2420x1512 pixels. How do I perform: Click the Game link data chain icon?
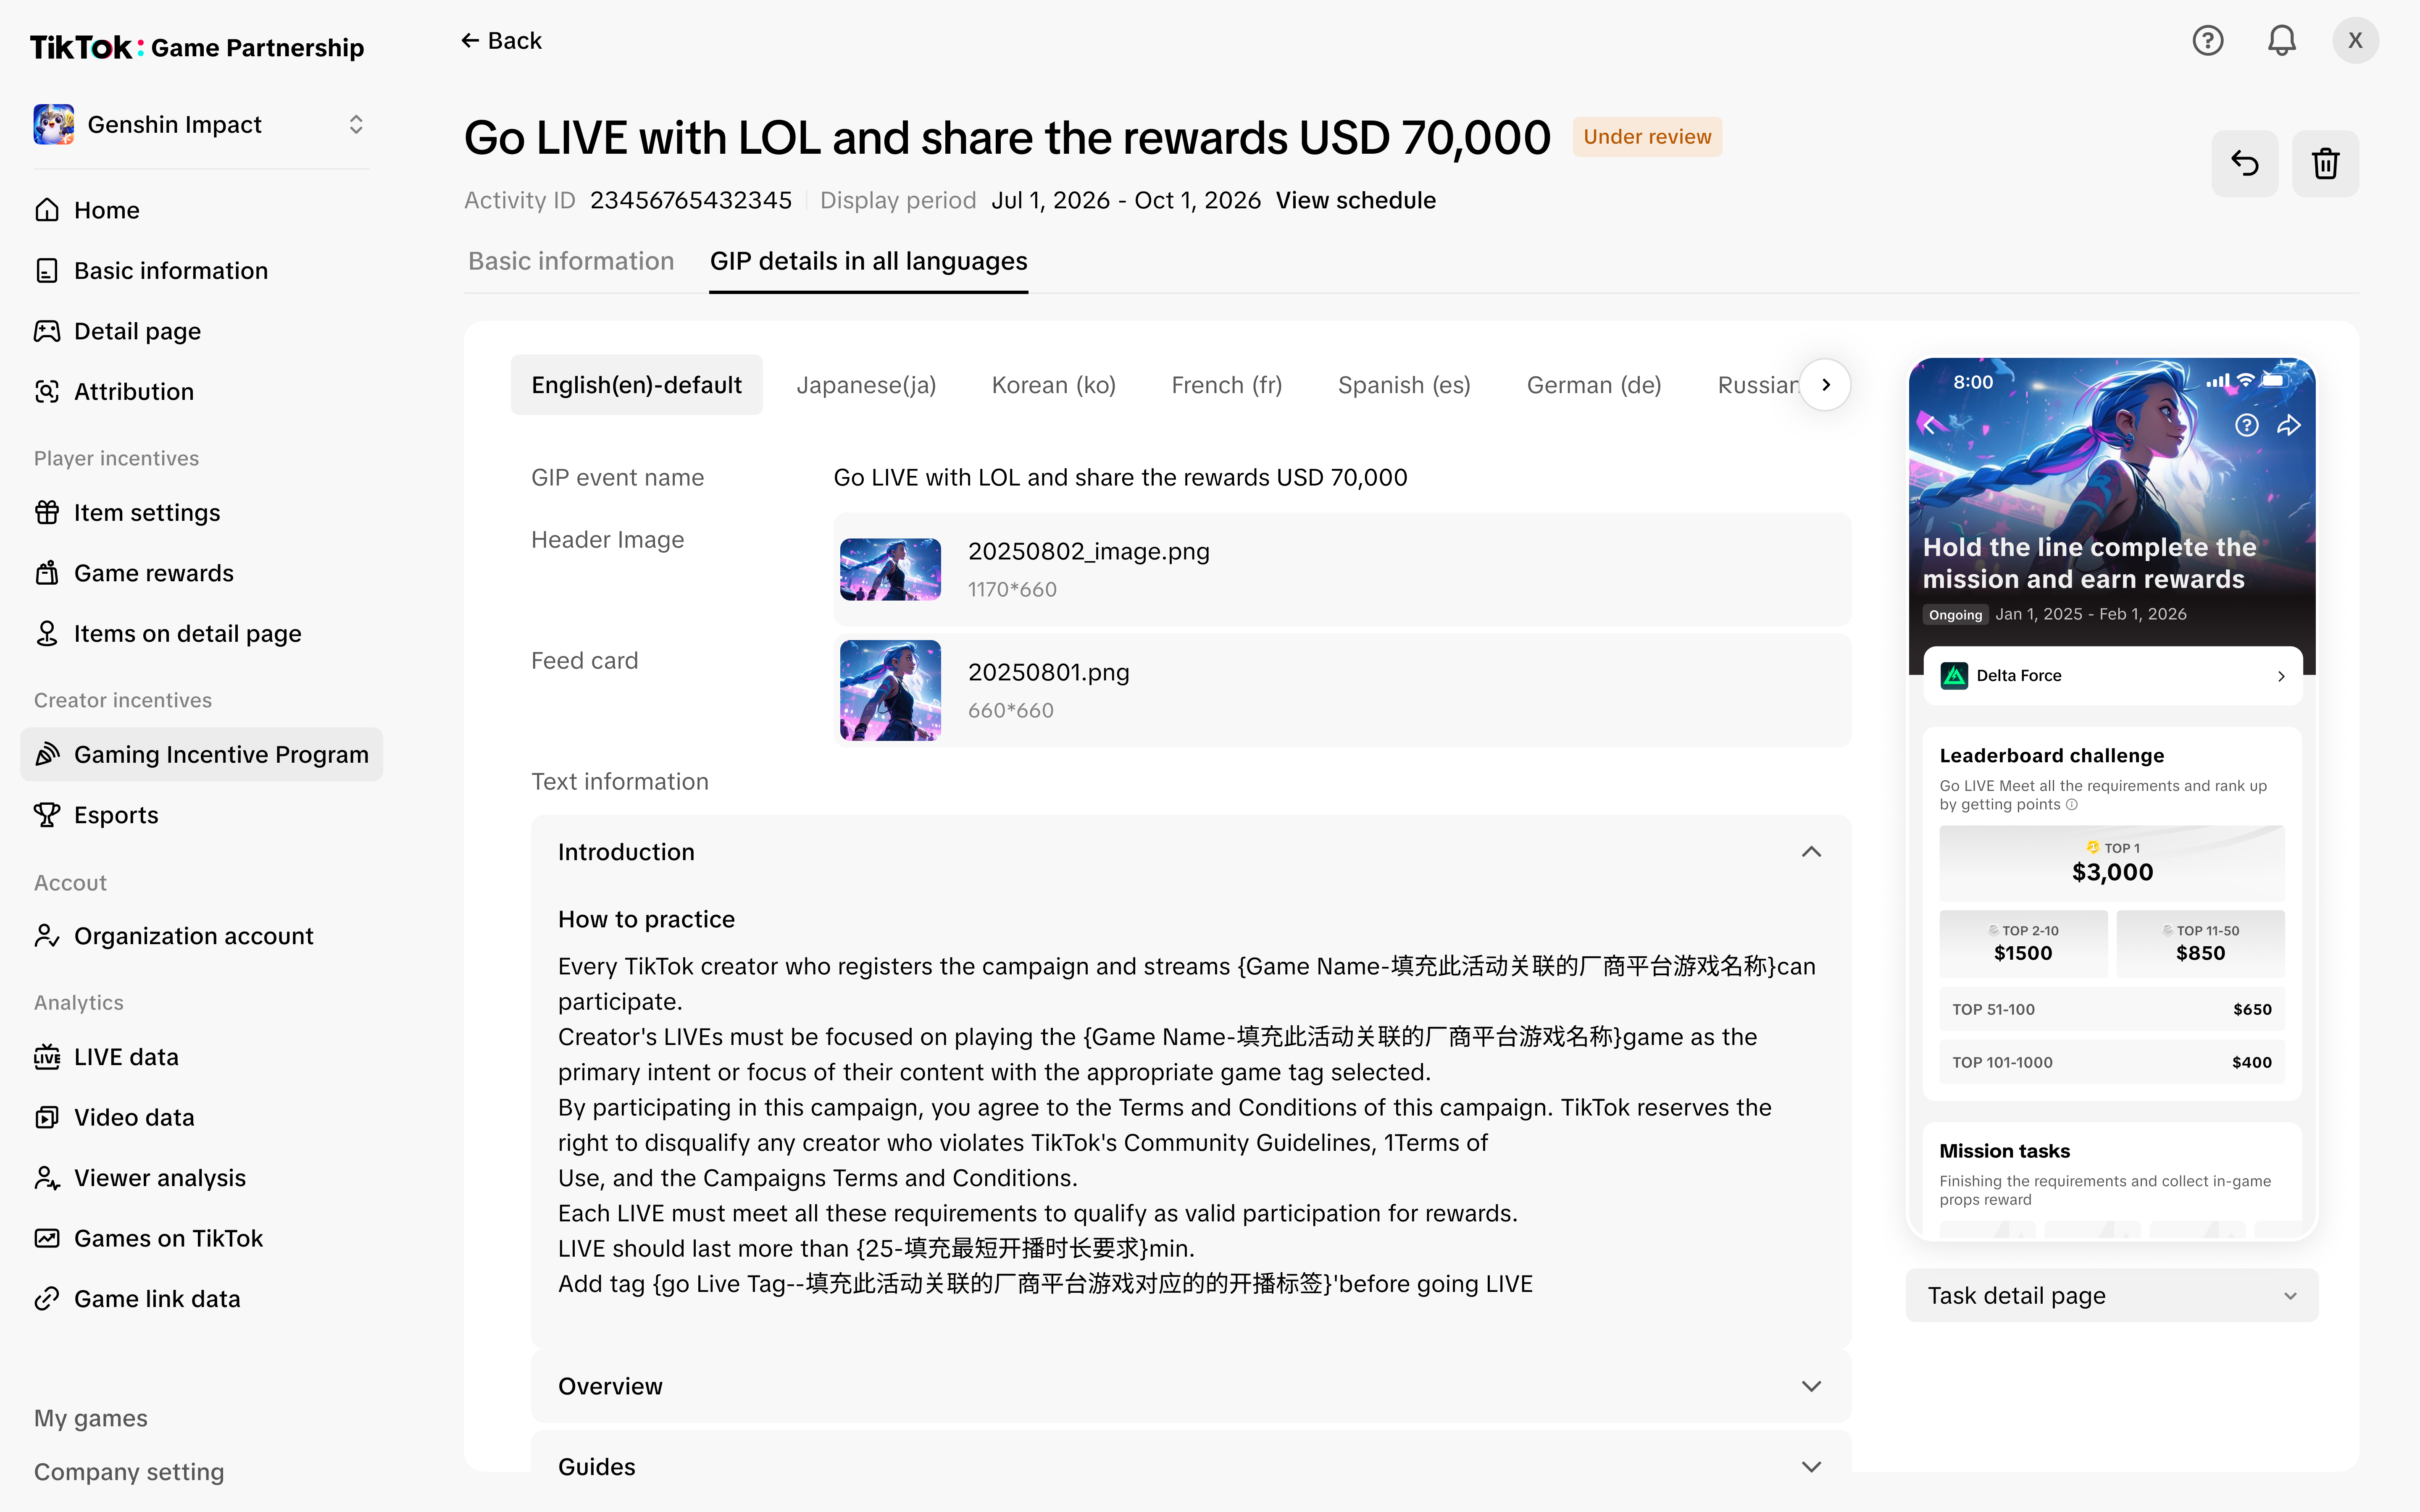[x=47, y=1299]
